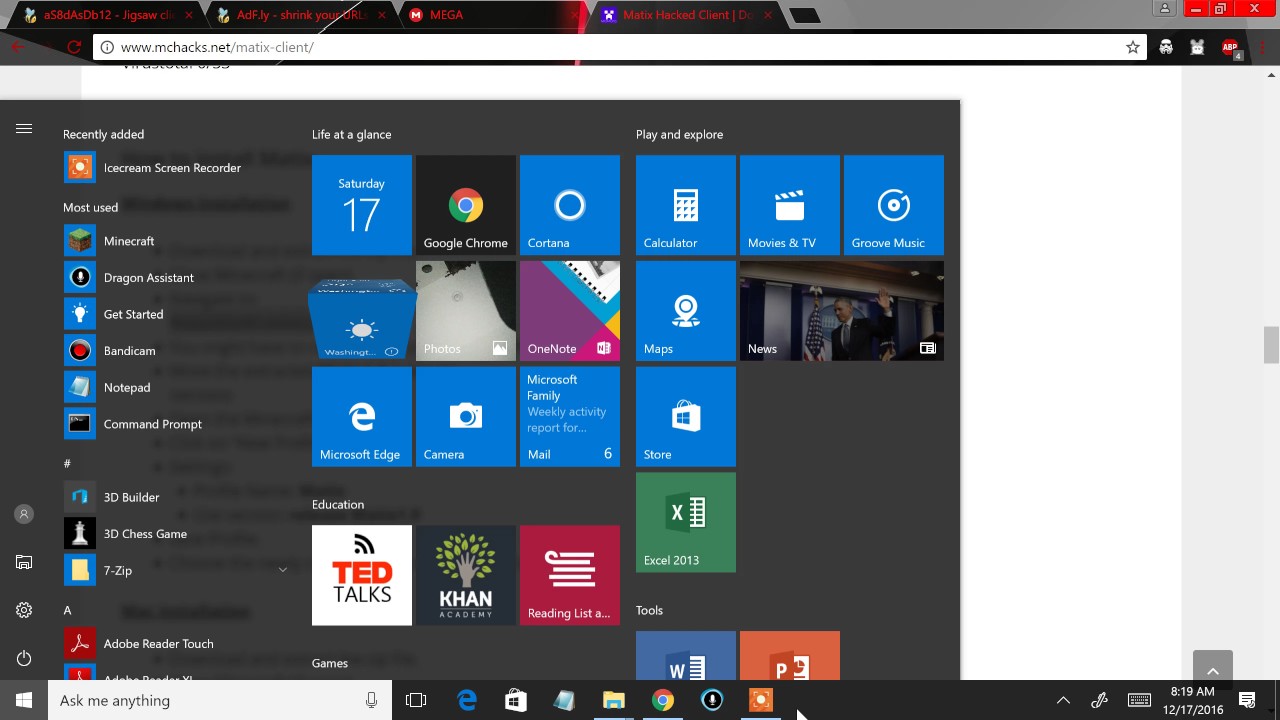Open the Store tile
The image size is (1280, 720).
coord(686,417)
